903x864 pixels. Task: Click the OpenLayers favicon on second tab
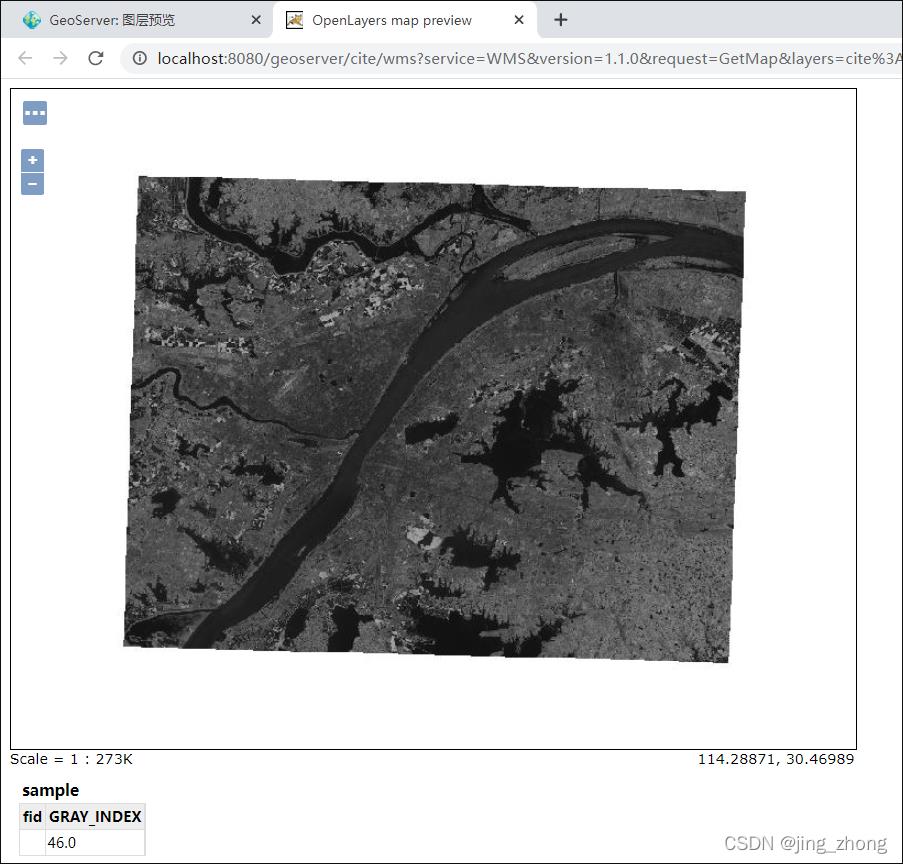click(x=294, y=20)
